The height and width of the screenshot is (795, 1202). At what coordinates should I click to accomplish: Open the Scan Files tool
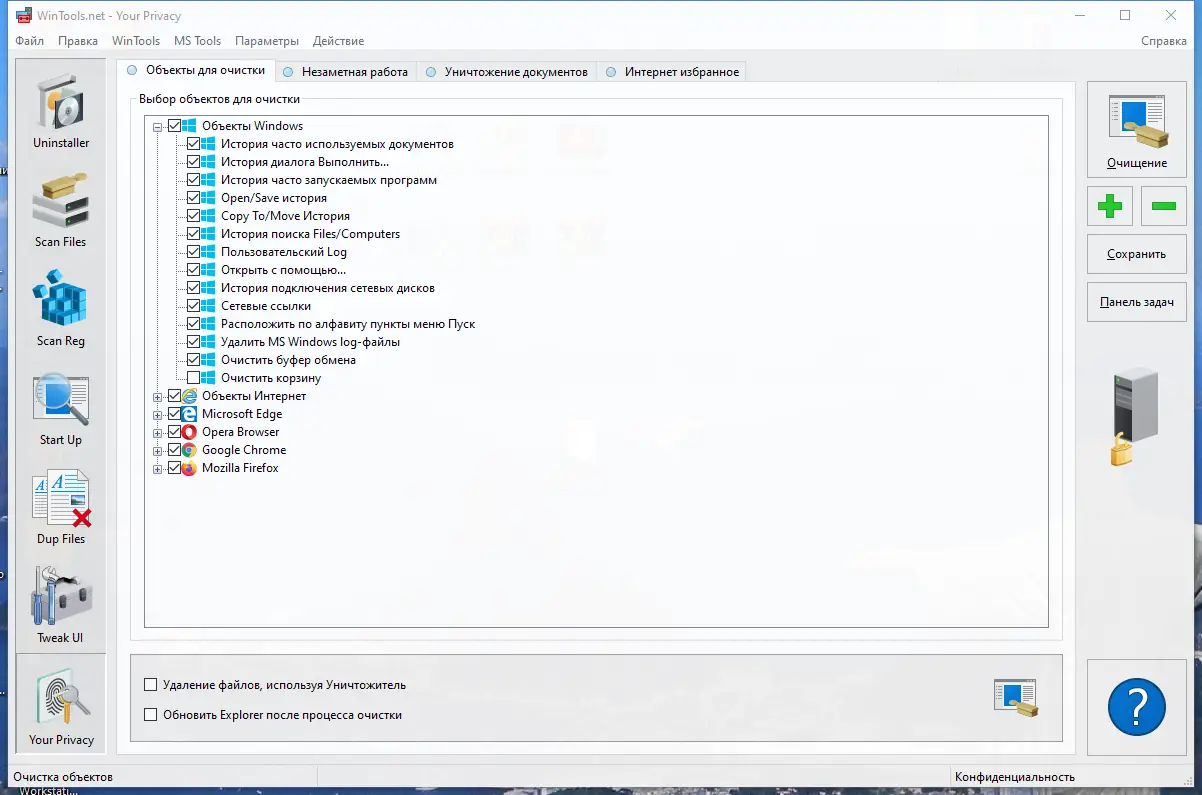click(61, 207)
